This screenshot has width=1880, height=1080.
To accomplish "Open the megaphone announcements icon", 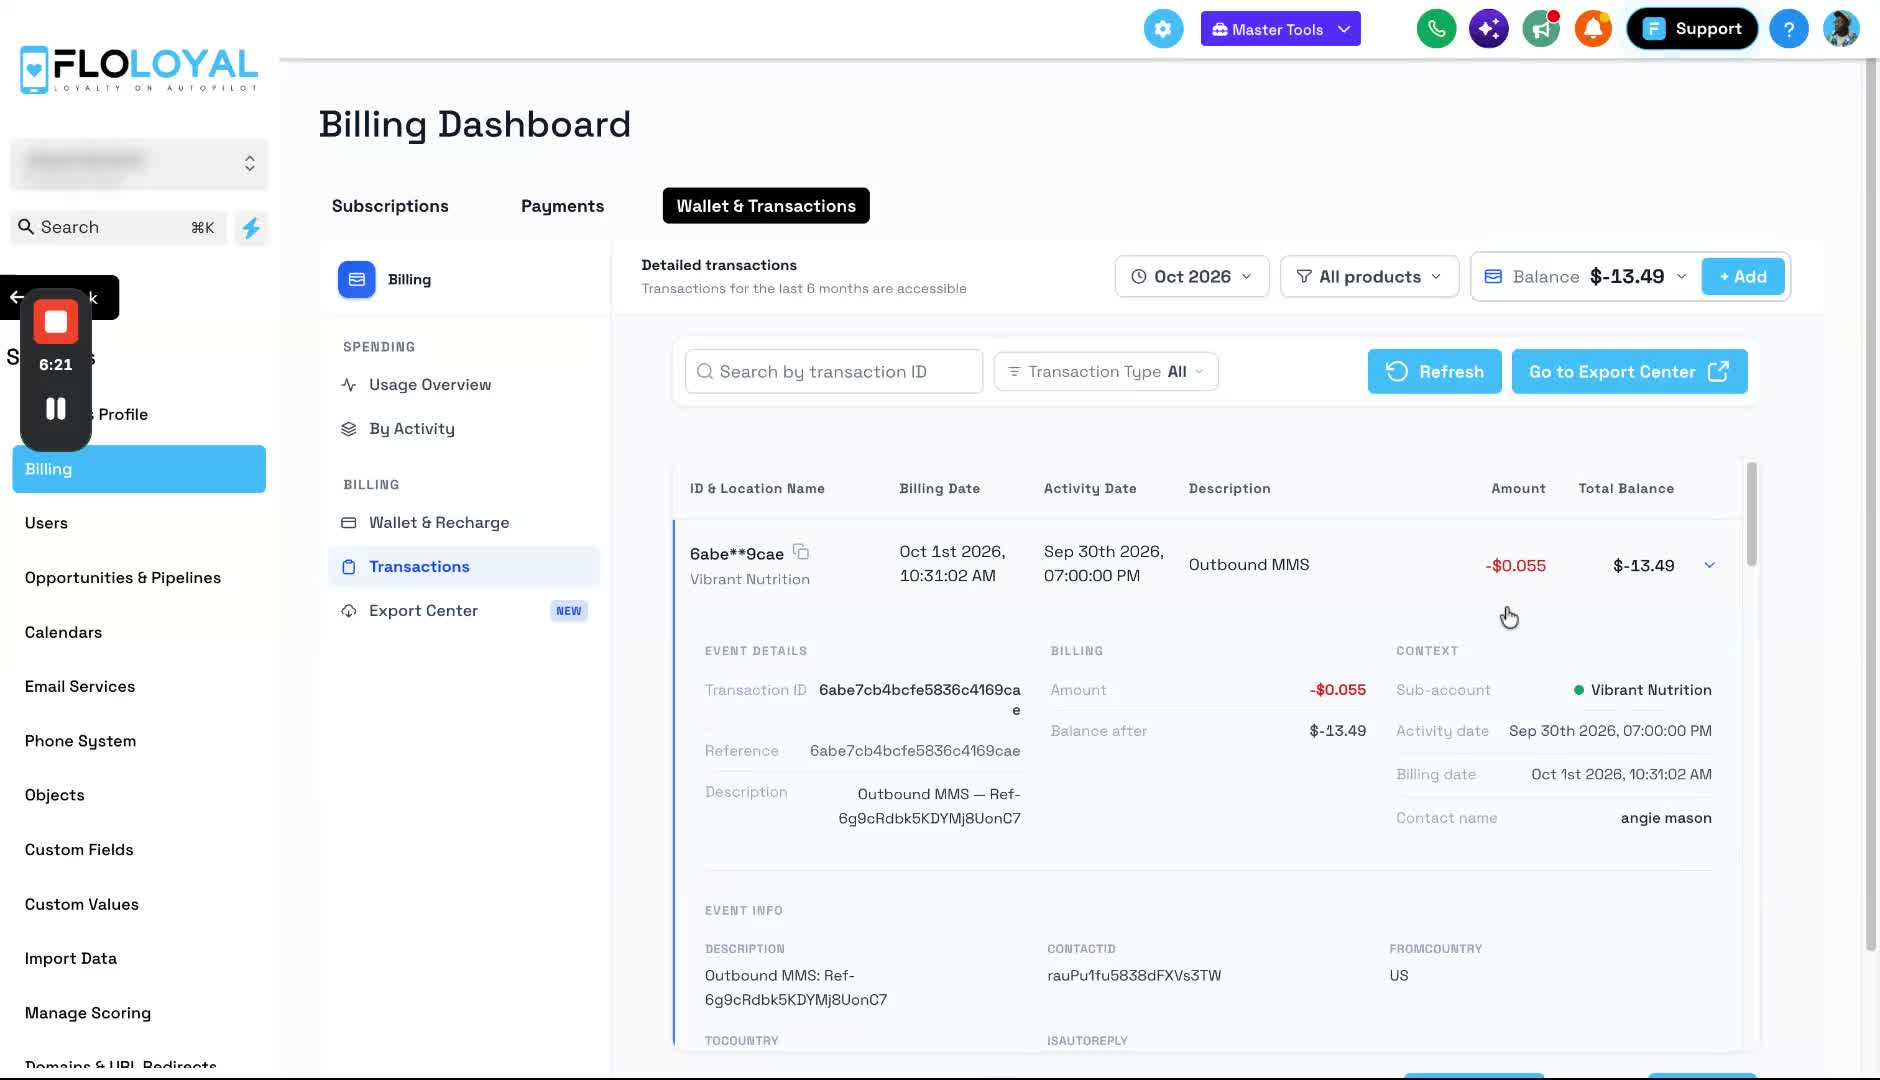I will click(1541, 29).
